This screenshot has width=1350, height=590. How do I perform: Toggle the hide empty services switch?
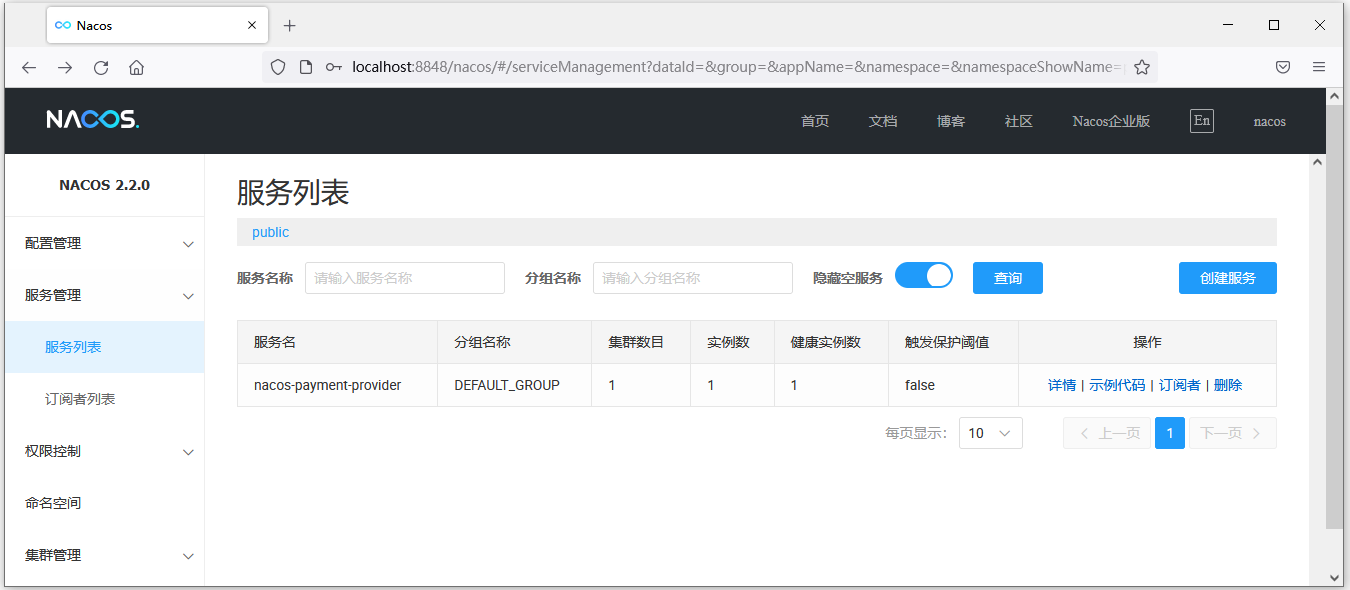924,276
